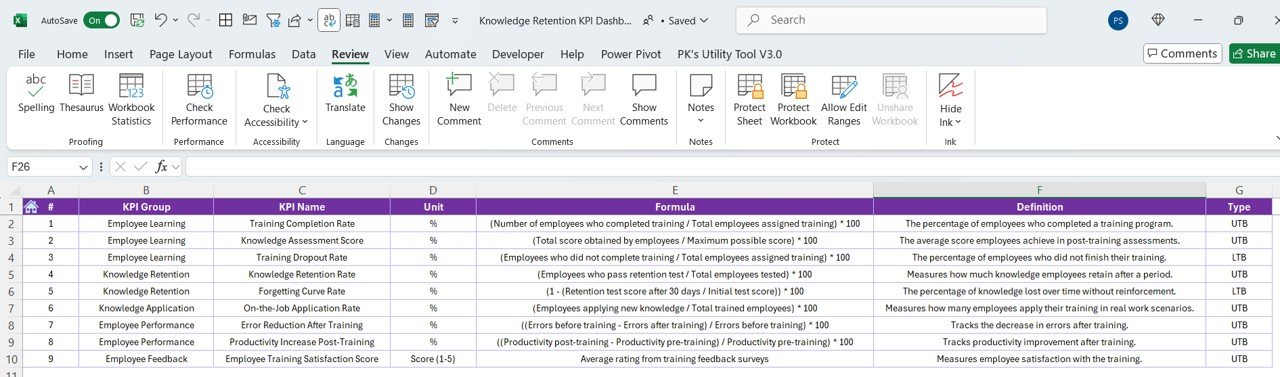Click the Hide Ink icon
Image resolution: width=1280 pixels, height=377 pixels.
point(951,86)
